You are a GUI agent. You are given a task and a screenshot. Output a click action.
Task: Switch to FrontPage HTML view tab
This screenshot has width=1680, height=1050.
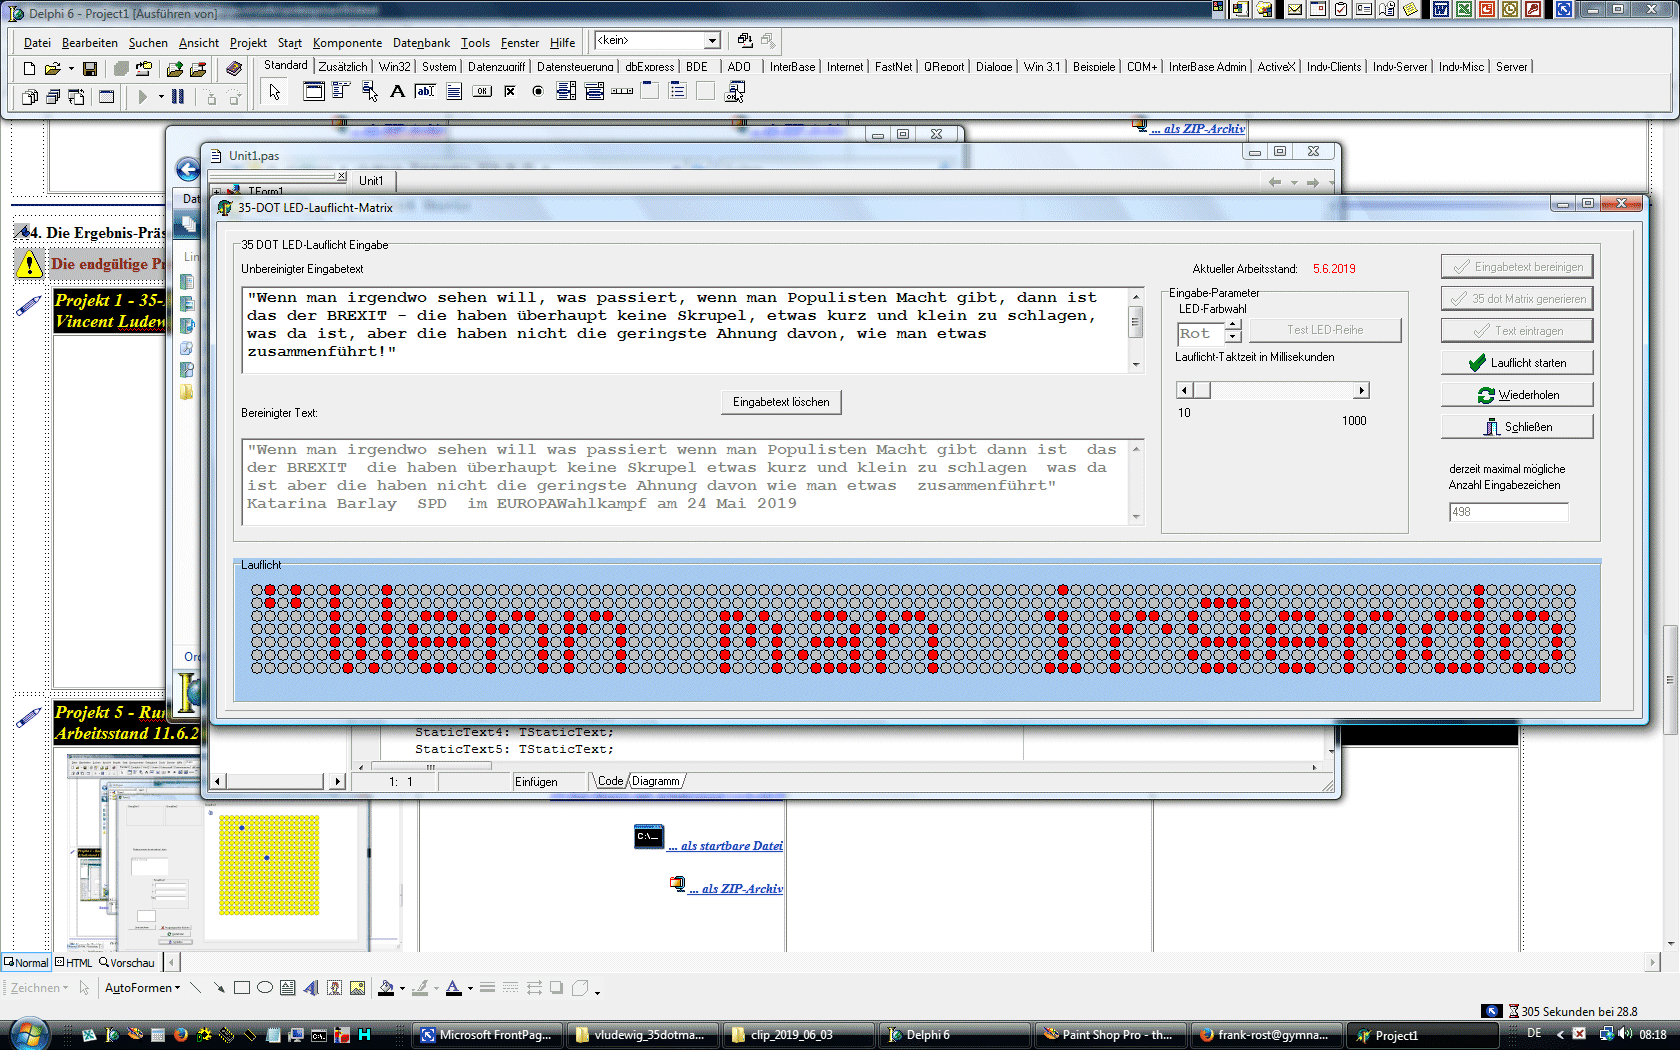(73, 963)
